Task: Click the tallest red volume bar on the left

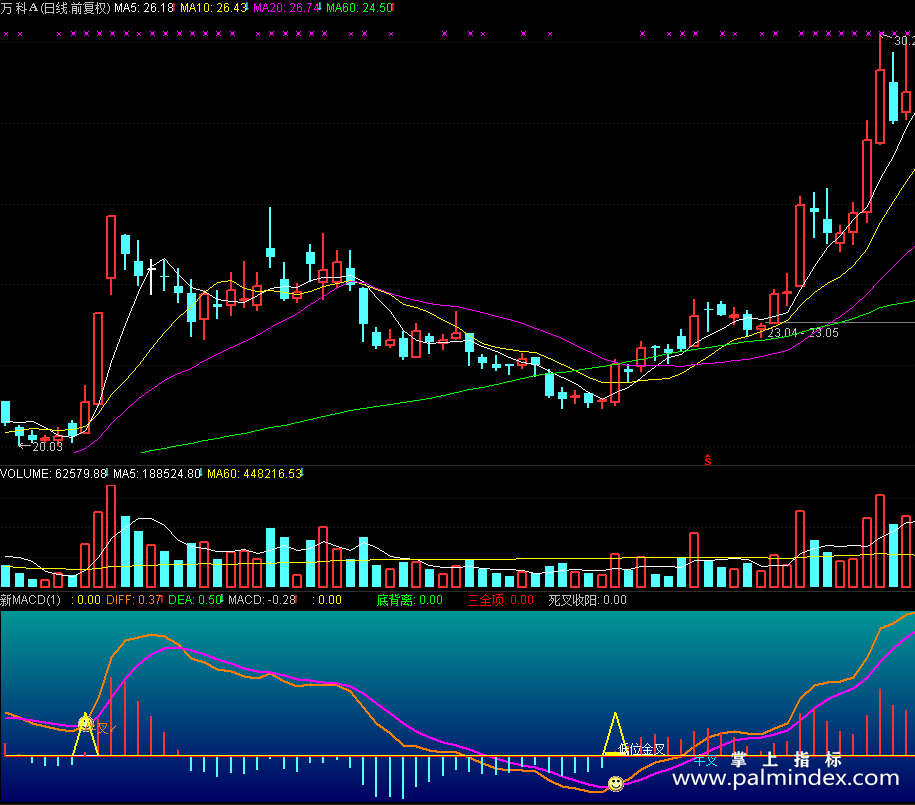Action: pyautogui.click(x=111, y=536)
